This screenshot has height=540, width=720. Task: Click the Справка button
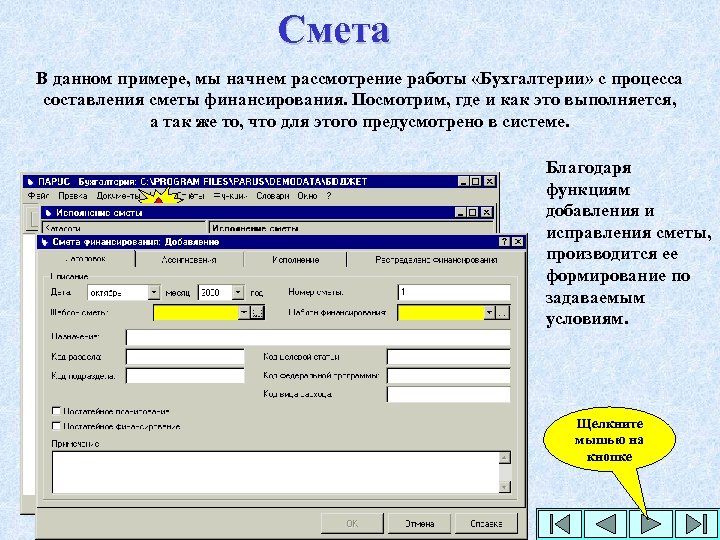[486, 523]
